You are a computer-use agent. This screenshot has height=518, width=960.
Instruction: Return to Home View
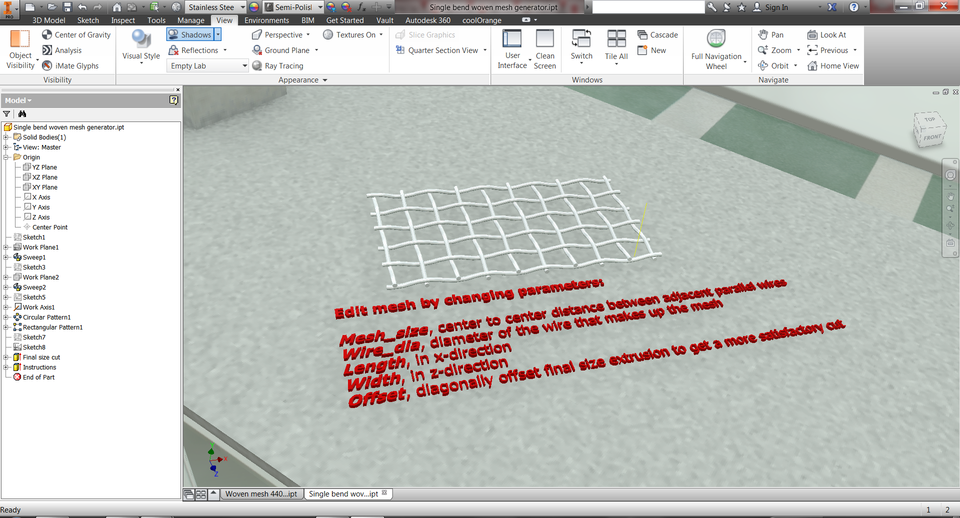(x=833, y=66)
